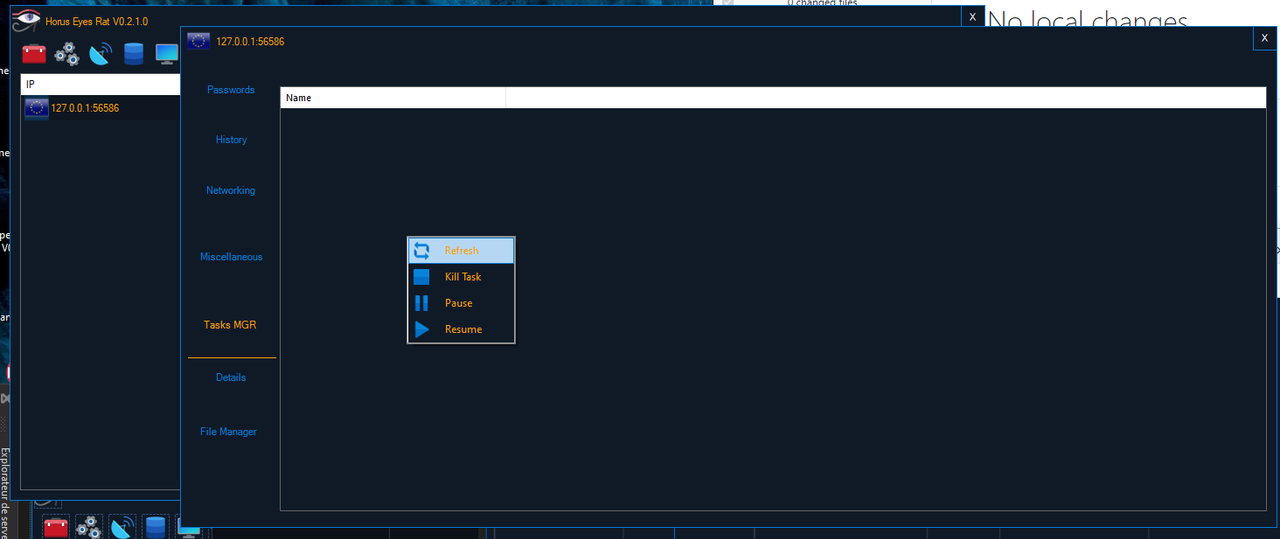Select Resume in the context menu

tap(461, 329)
